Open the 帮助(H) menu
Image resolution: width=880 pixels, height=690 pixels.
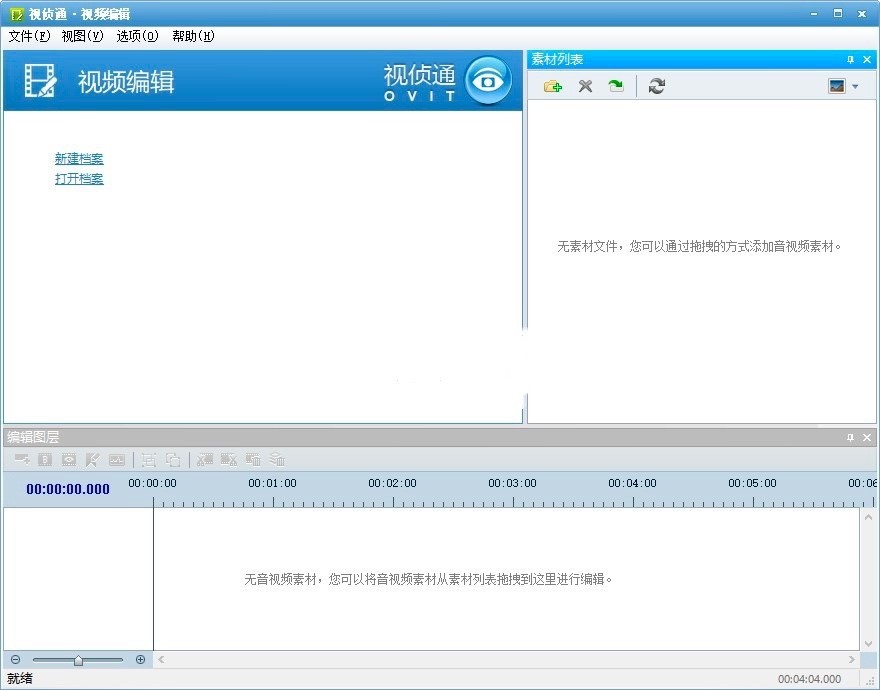coord(193,36)
